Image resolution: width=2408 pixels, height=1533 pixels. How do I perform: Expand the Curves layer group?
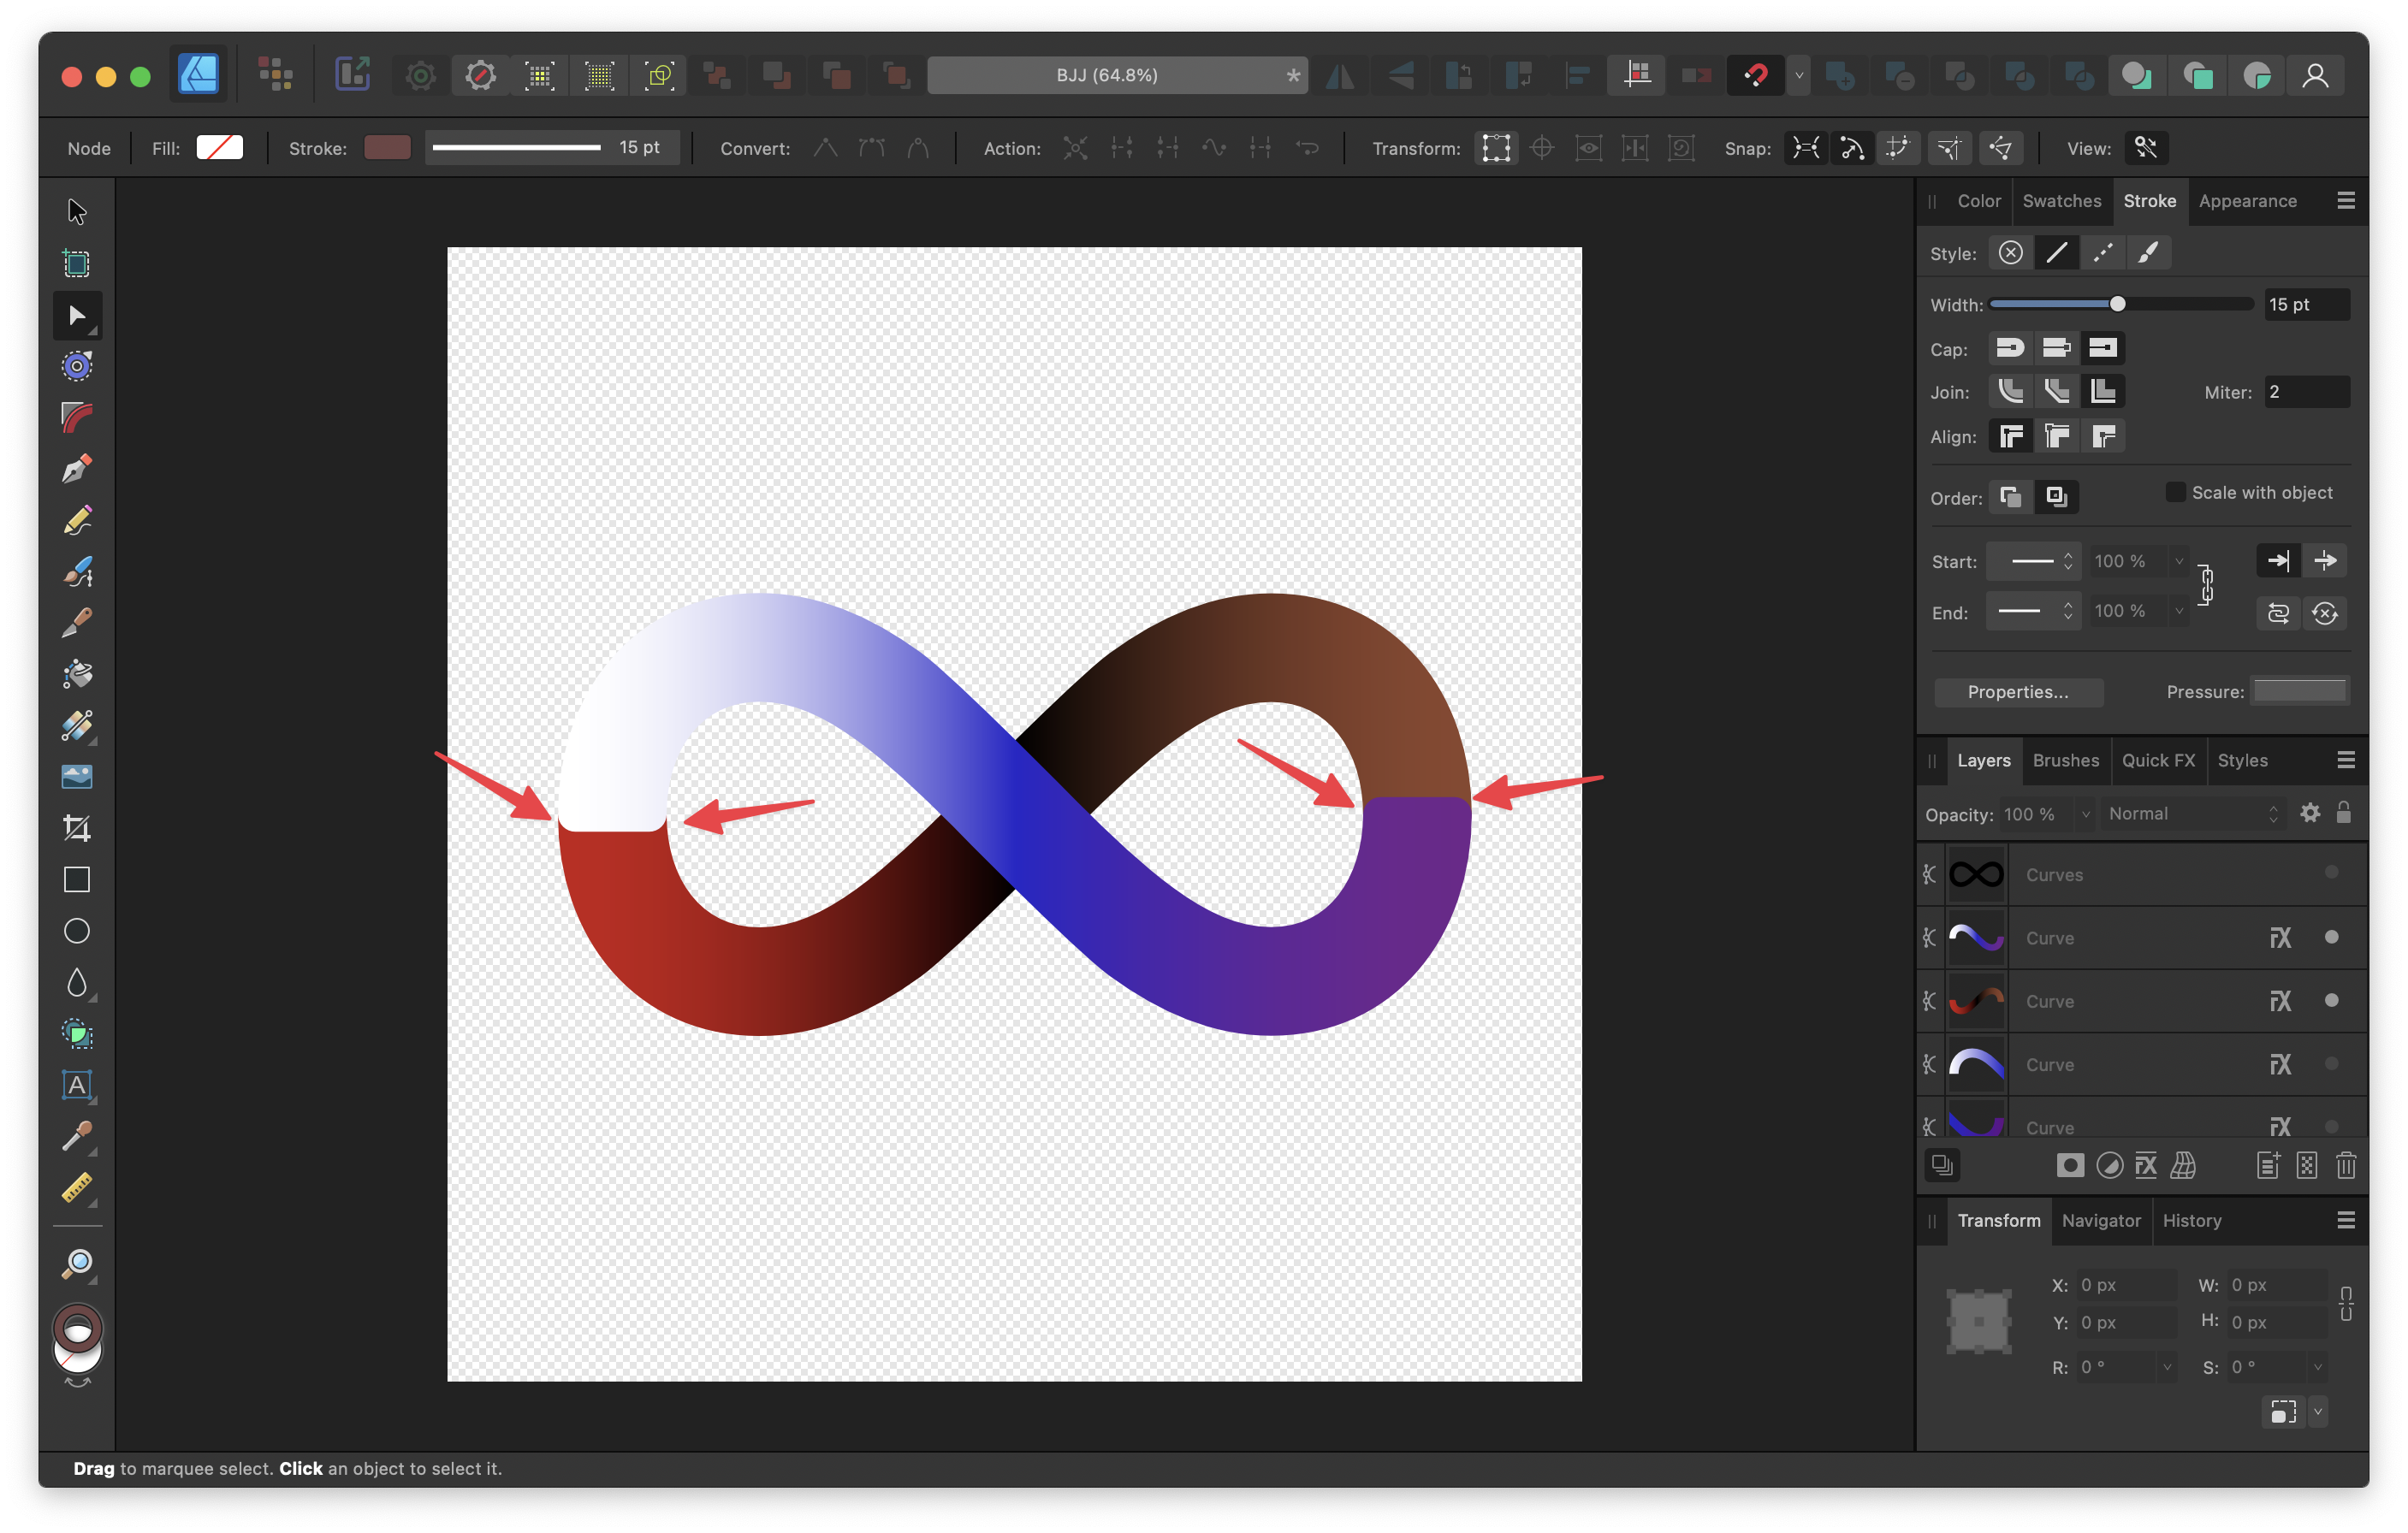[1929, 874]
